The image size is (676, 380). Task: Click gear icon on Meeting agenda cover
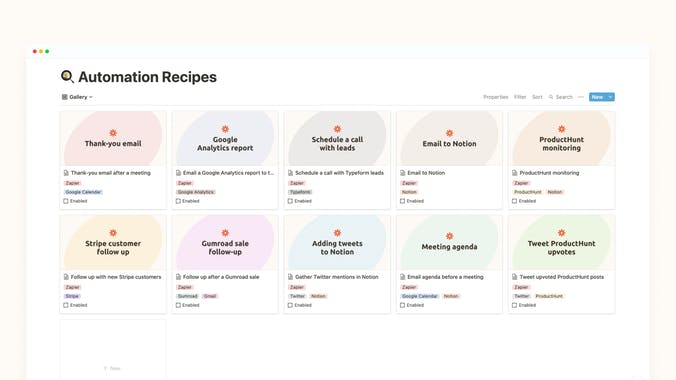click(x=449, y=236)
